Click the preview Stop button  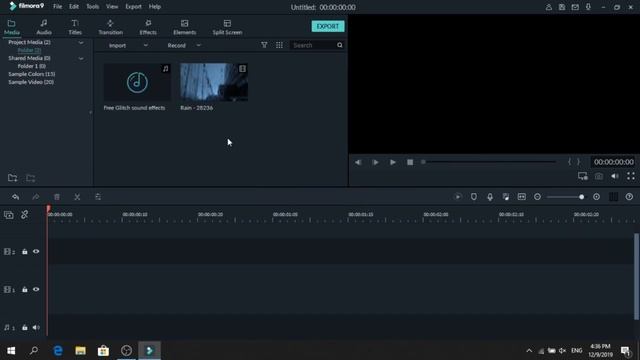410,162
